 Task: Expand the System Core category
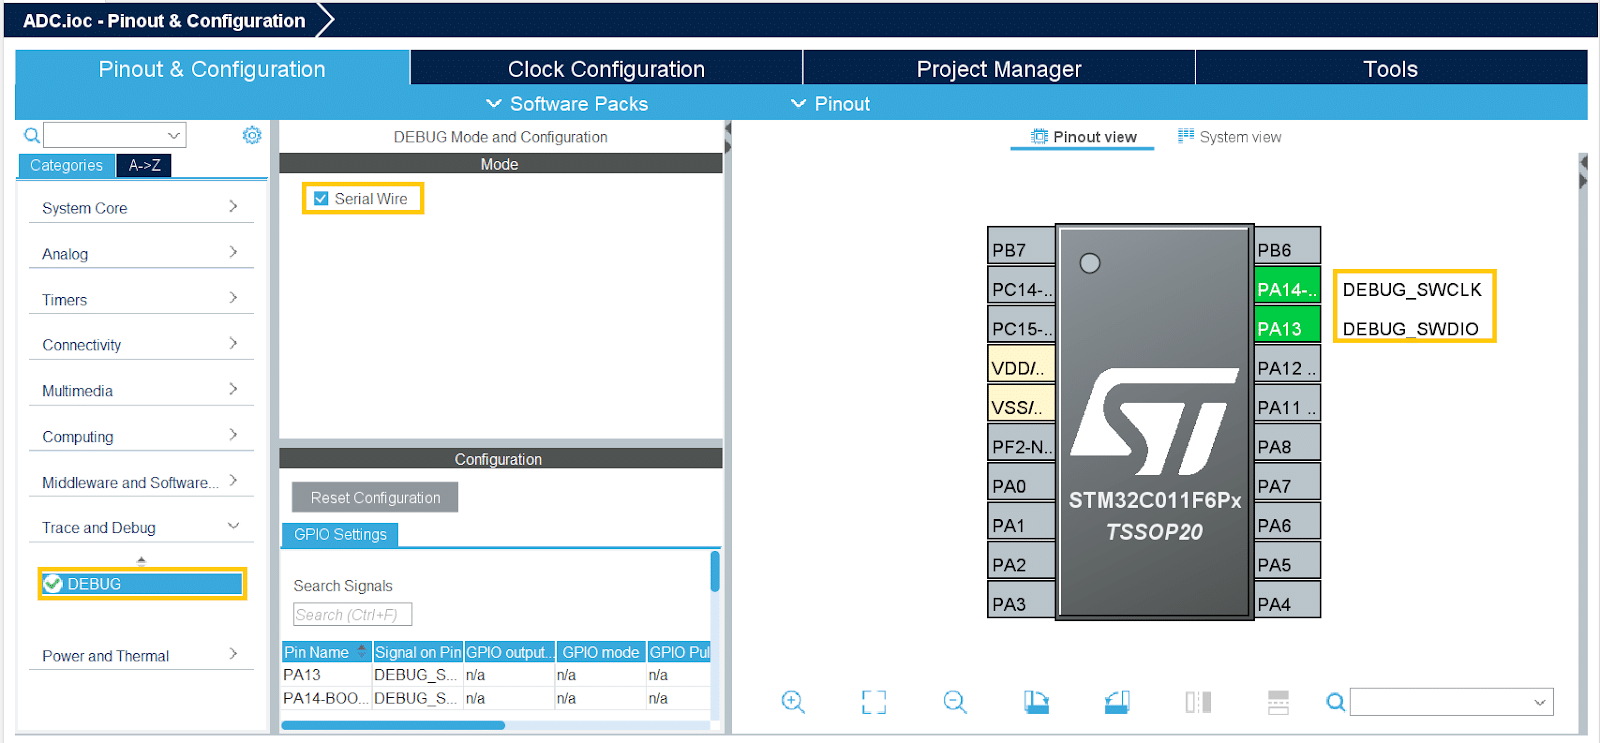(140, 208)
